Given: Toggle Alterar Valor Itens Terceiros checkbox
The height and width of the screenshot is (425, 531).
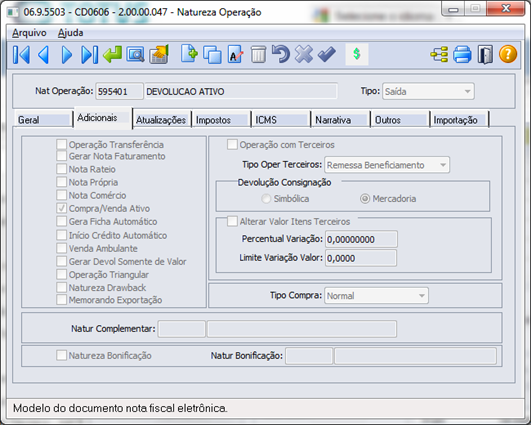Looking at the screenshot, I should pyautogui.click(x=232, y=221).
